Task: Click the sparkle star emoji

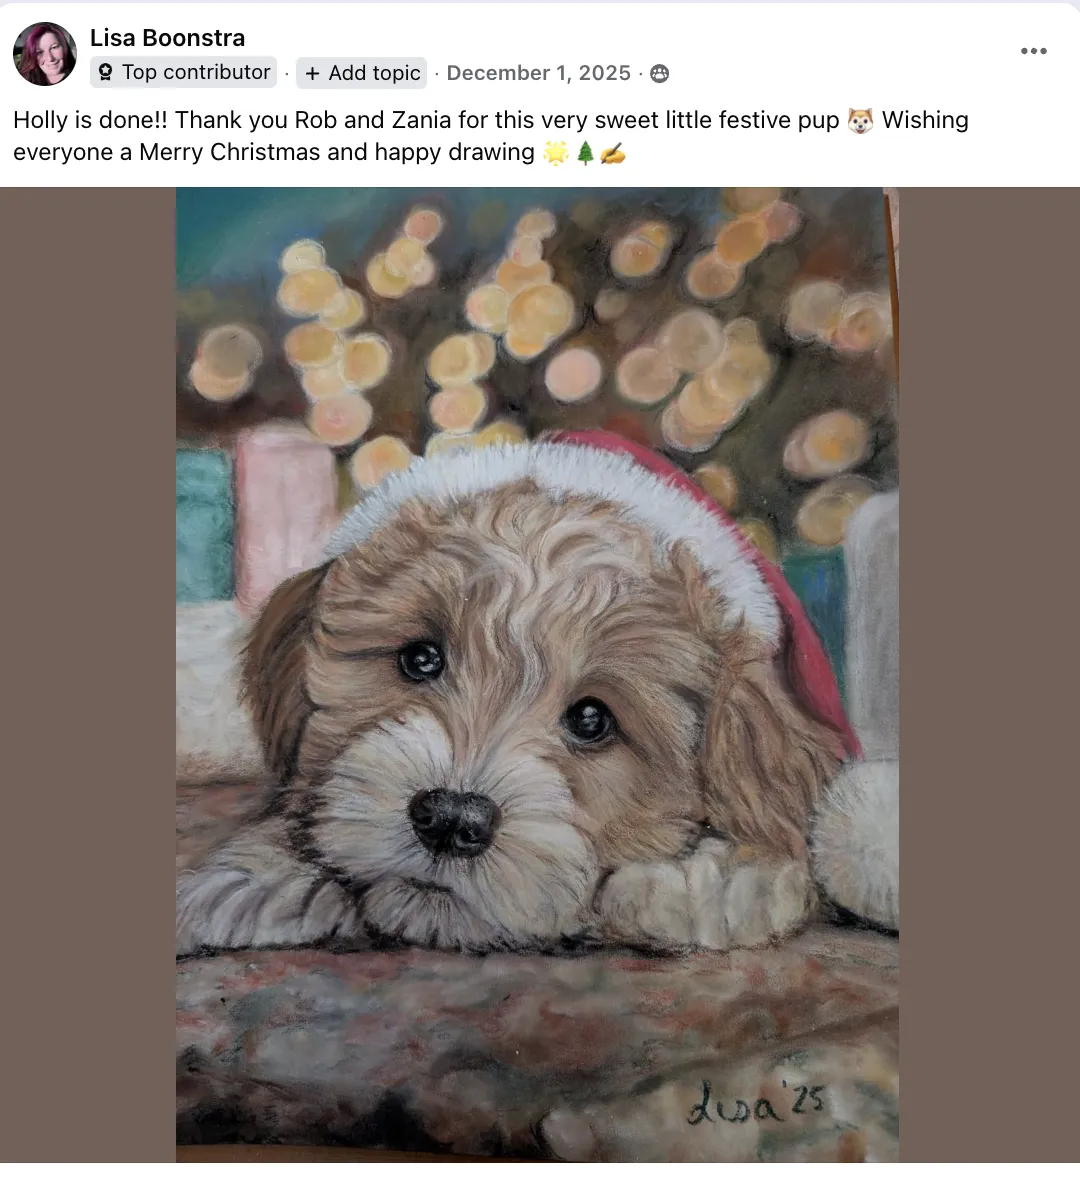Action: tap(556, 153)
